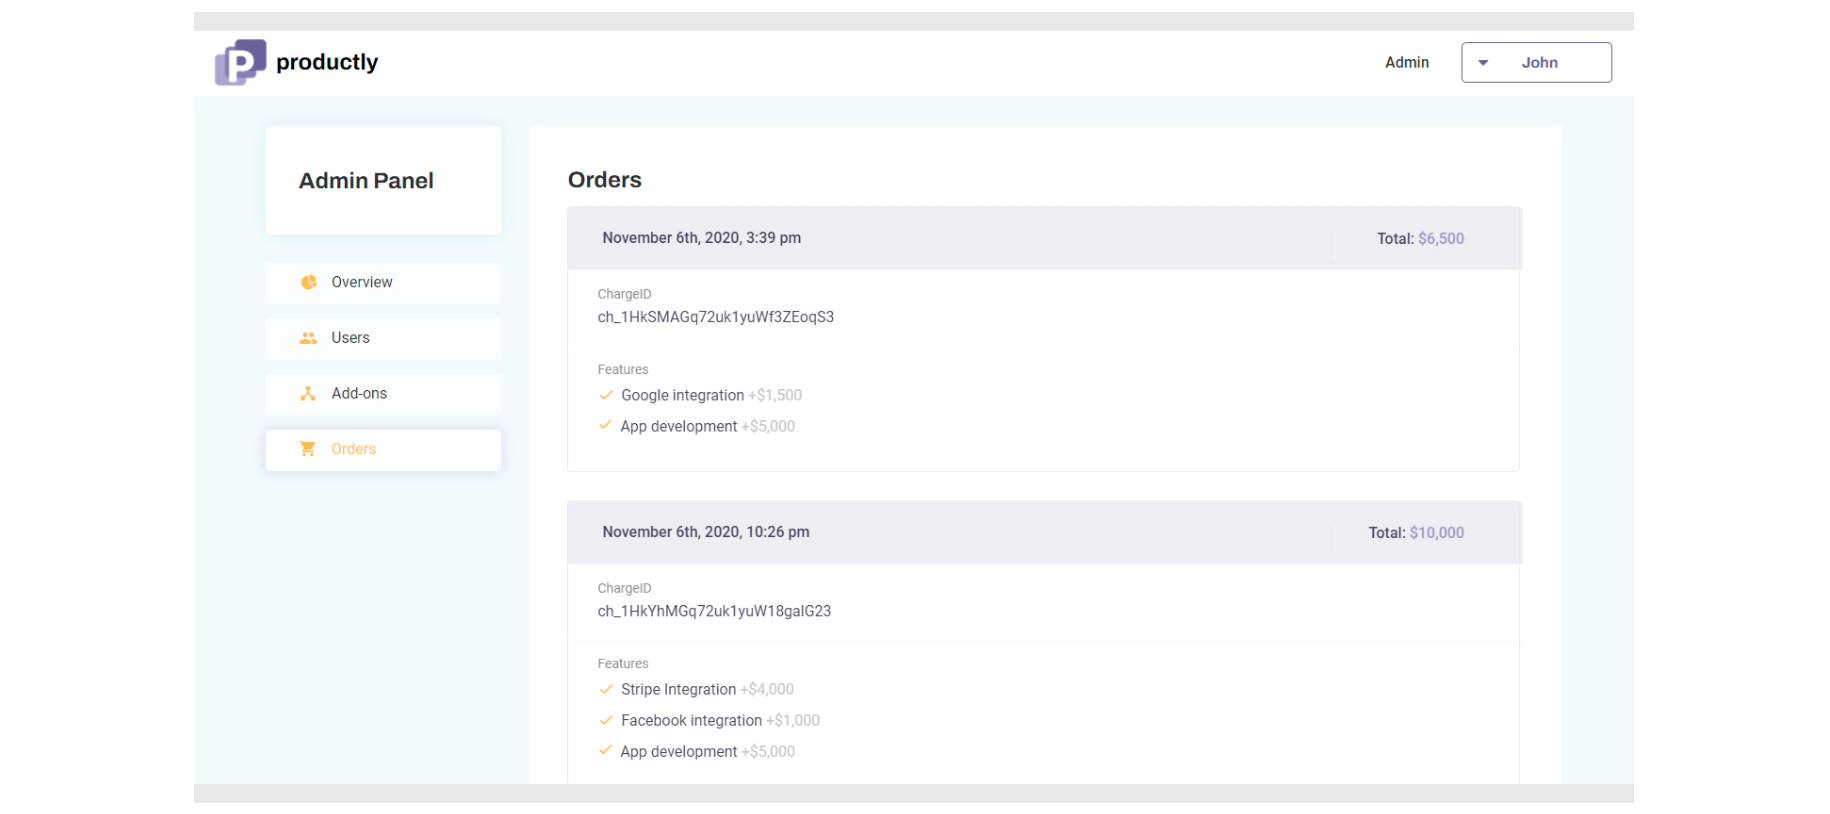The image size is (1830, 814).
Task: Click the Orders cart icon
Action: point(308,449)
